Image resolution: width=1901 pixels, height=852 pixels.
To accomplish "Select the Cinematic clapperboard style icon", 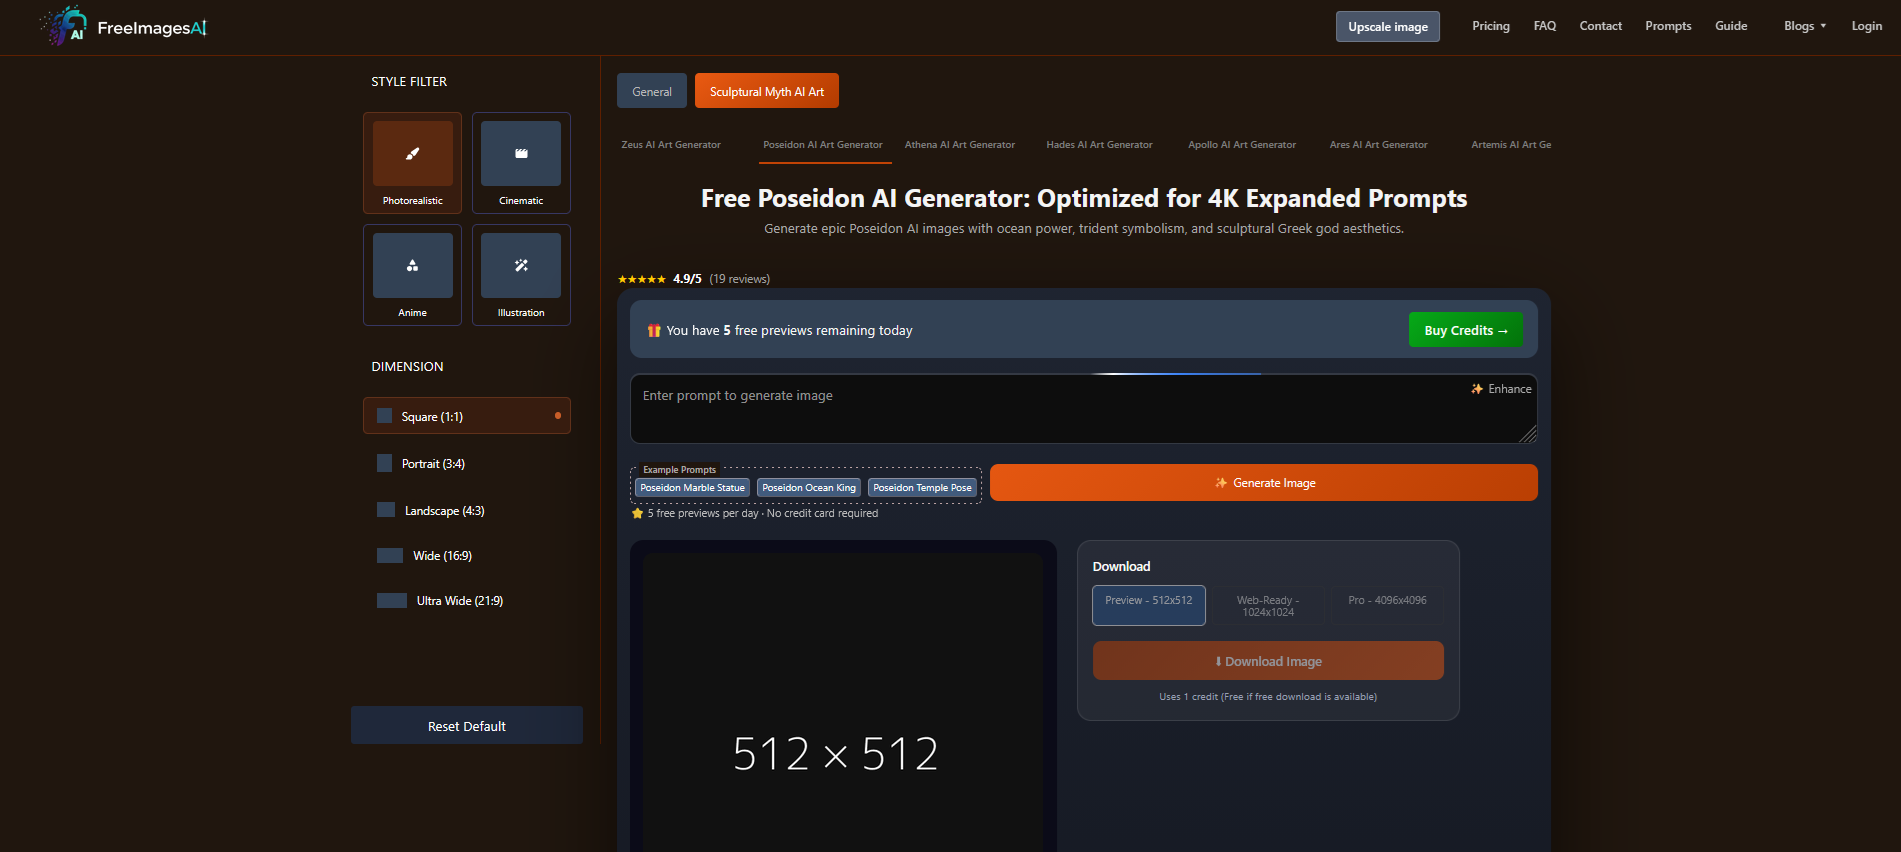I will pos(521,154).
